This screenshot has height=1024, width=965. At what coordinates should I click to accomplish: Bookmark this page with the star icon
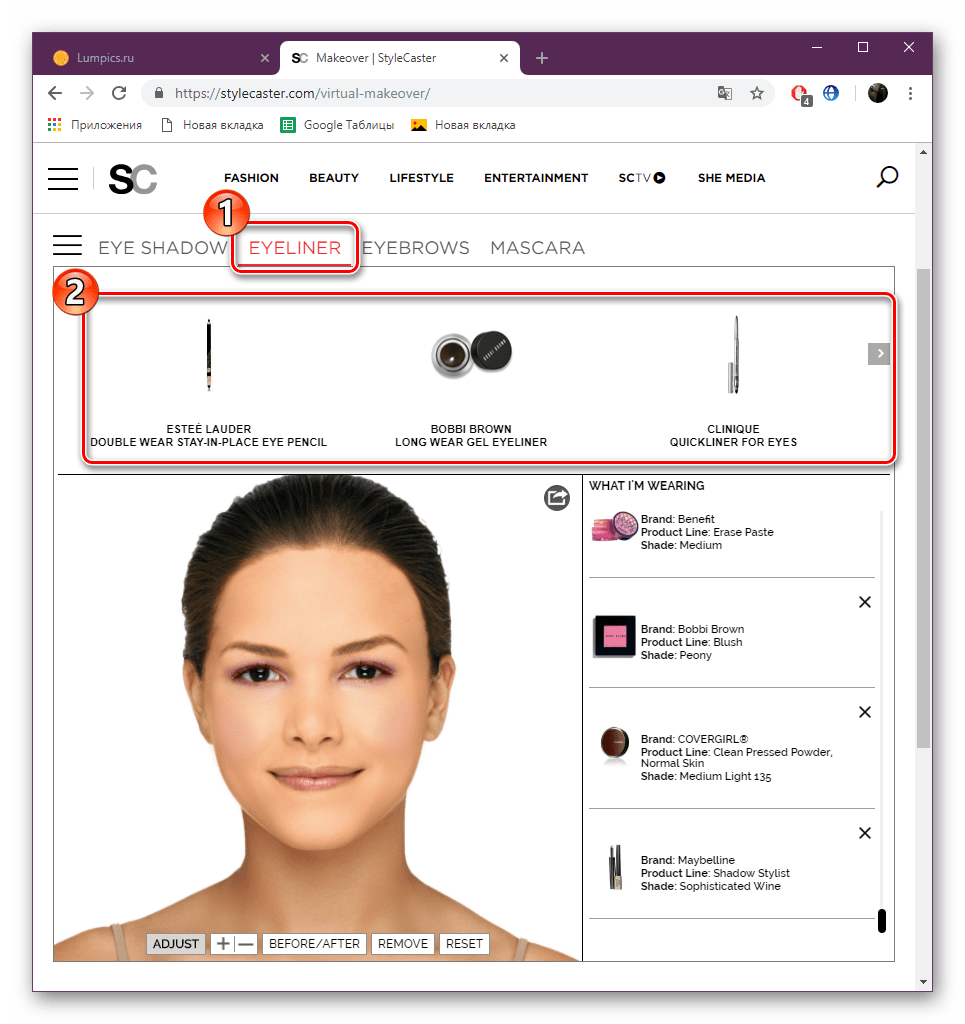(757, 93)
